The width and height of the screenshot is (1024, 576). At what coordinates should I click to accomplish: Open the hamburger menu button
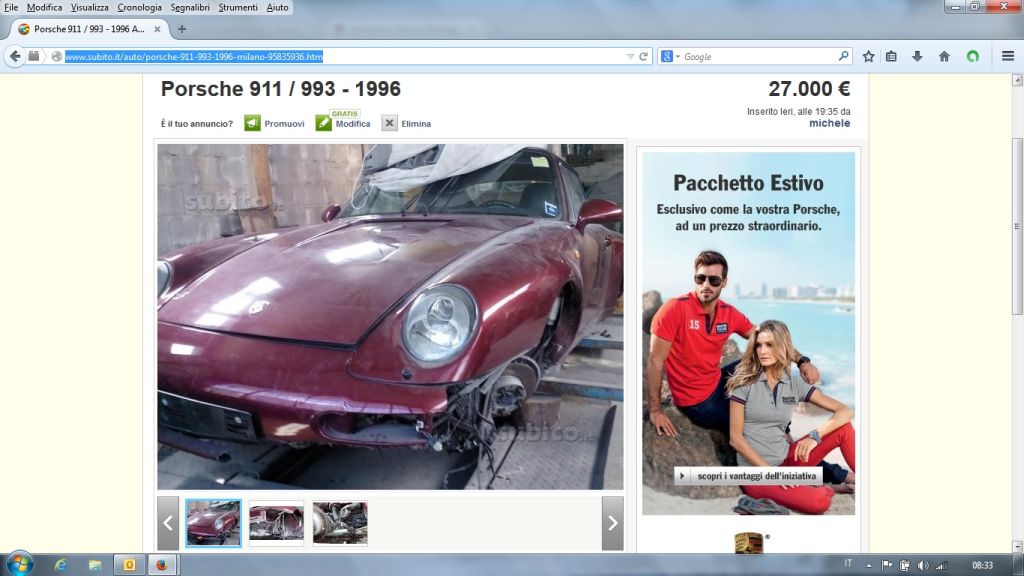[1008, 56]
